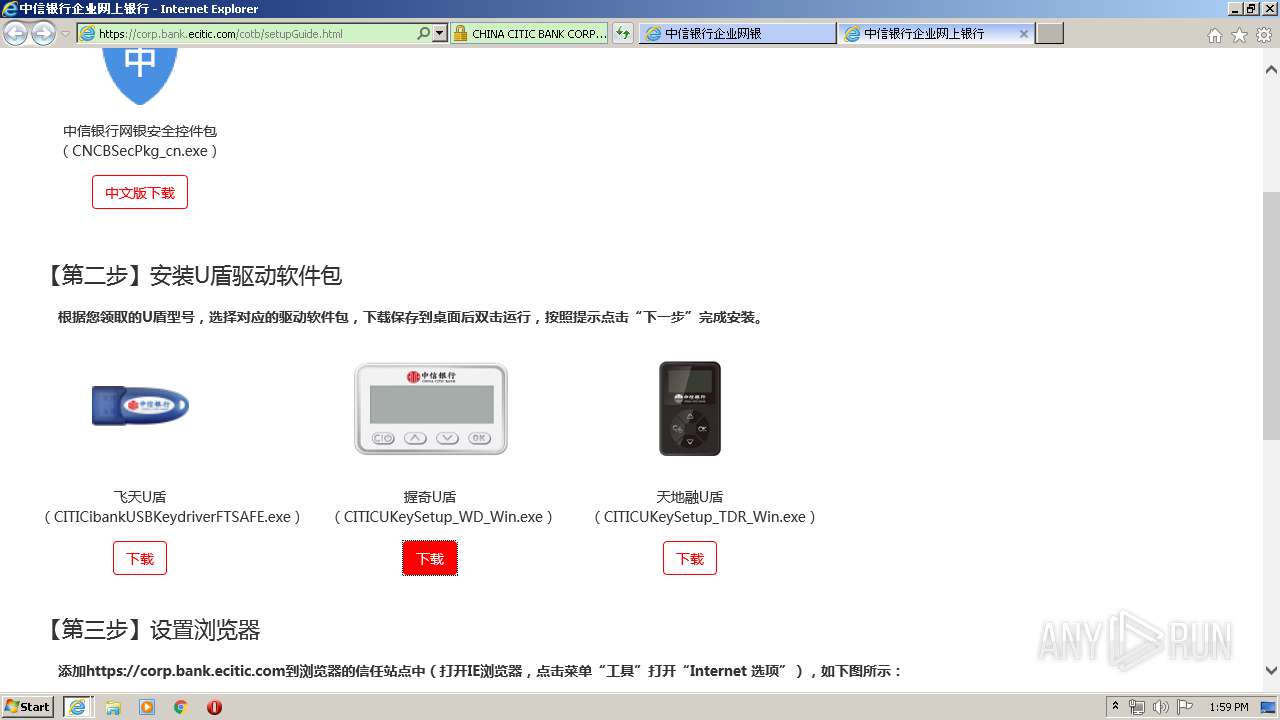Click the 【第三步】设置浏览器 heading

point(152,630)
